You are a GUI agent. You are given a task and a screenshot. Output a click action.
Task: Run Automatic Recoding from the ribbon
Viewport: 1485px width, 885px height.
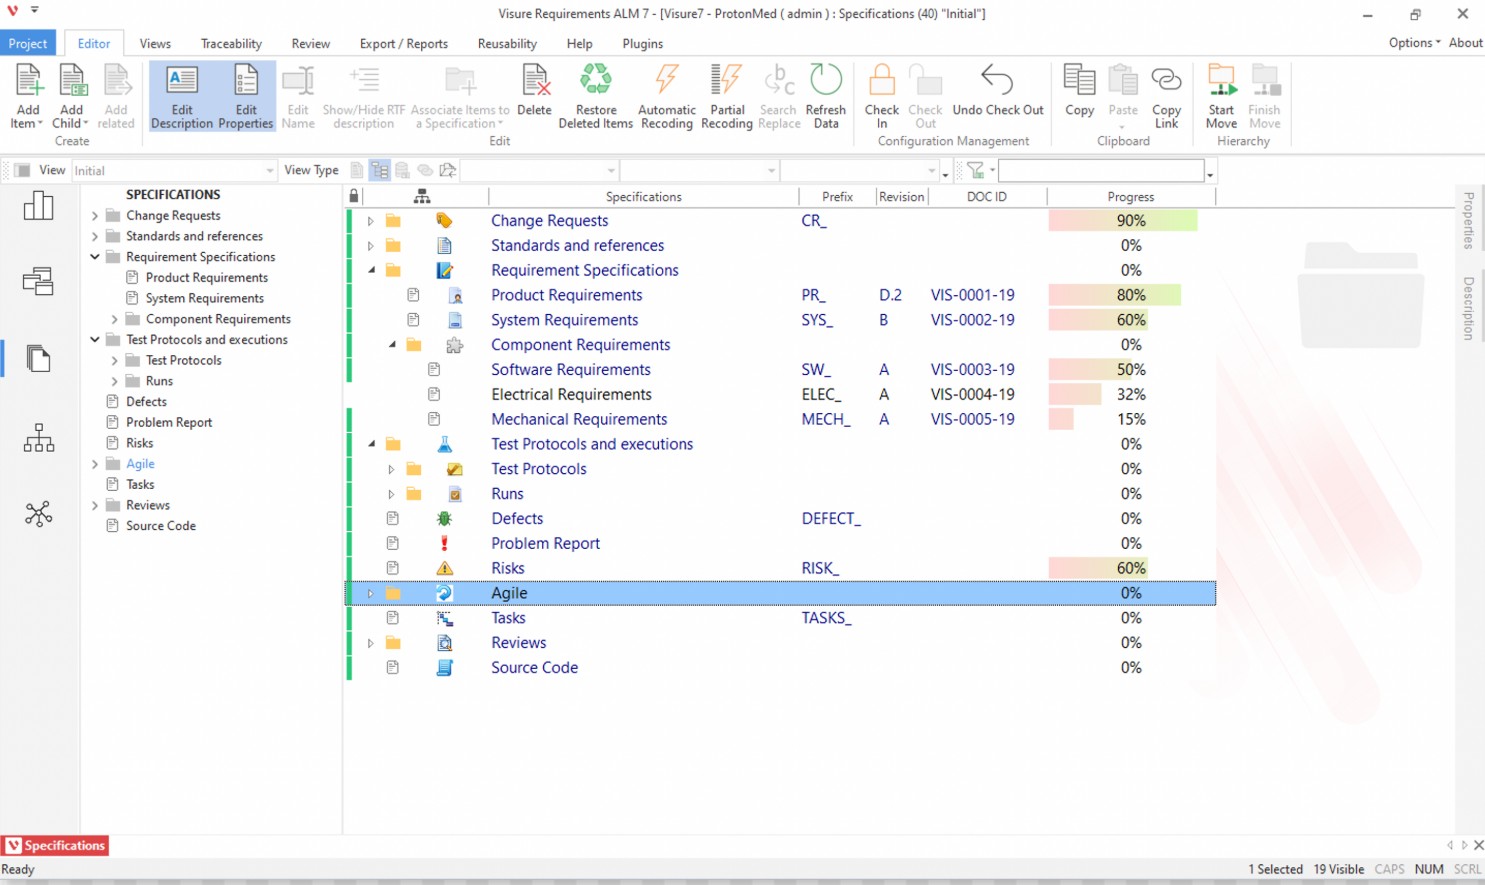coord(667,81)
